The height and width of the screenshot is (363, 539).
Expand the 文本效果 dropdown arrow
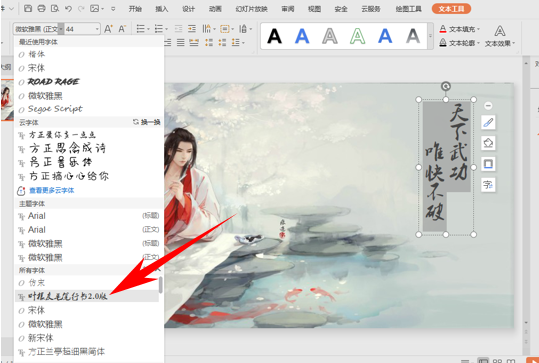(514, 43)
